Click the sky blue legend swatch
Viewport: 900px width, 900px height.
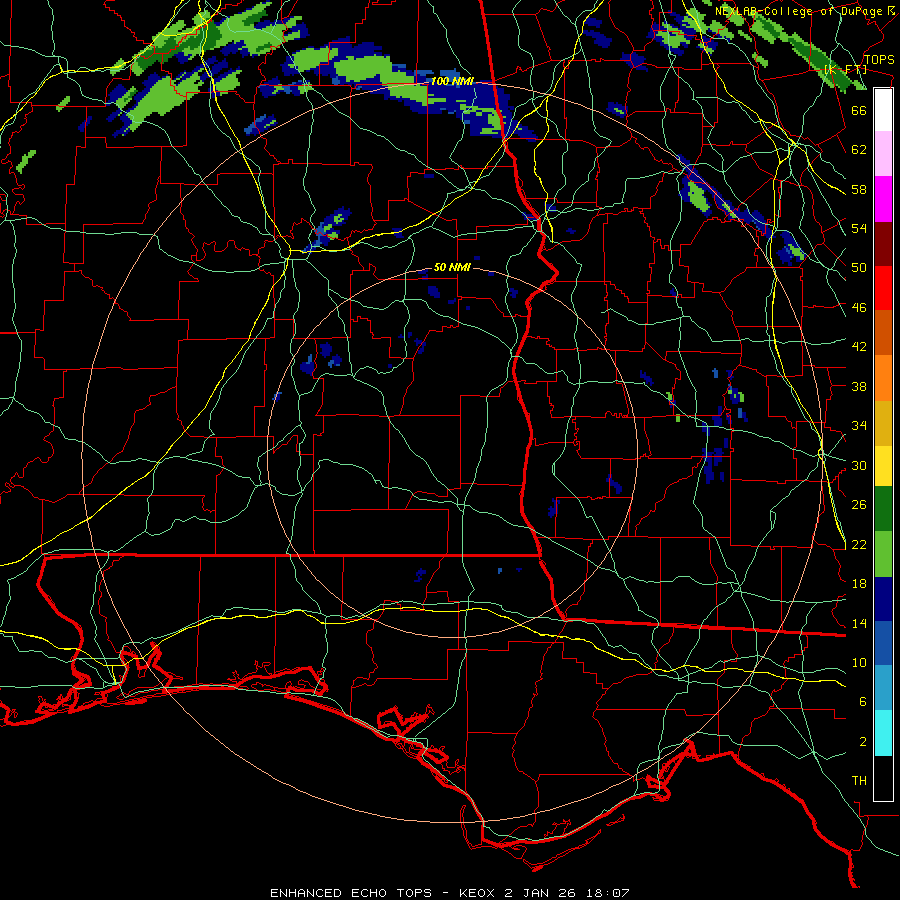click(x=883, y=688)
